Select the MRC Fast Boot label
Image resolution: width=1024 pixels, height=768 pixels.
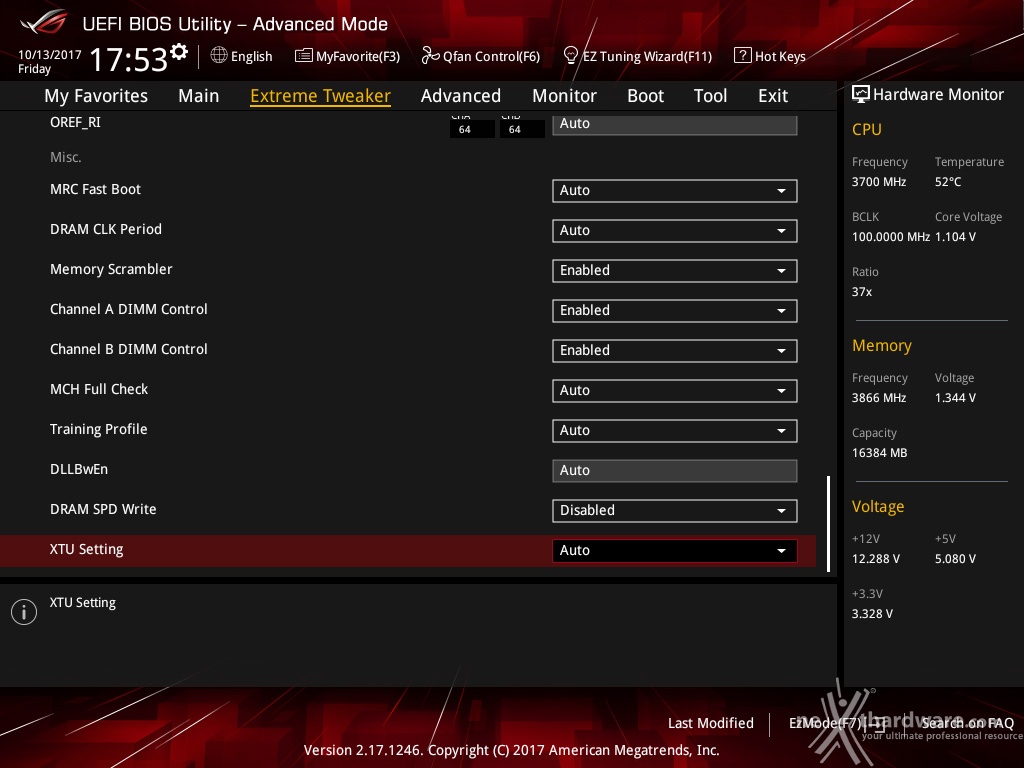point(95,189)
